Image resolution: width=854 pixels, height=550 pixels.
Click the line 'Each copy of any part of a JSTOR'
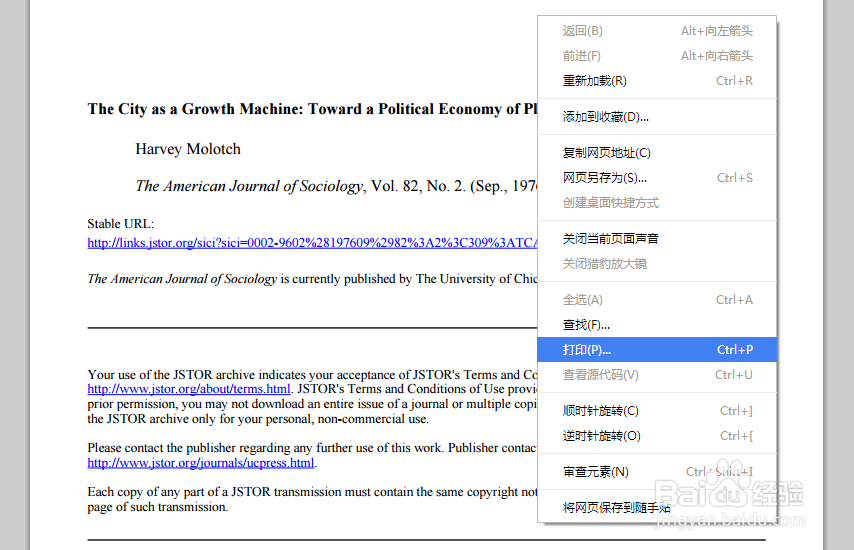[x=179, y=492]
